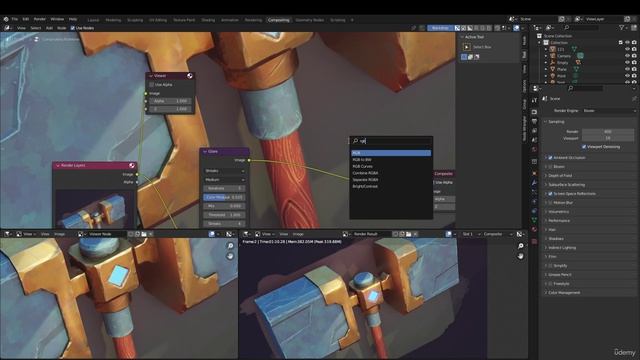Select RGB in the search results
Screen dimensions: 640x360
coord(391,153)
